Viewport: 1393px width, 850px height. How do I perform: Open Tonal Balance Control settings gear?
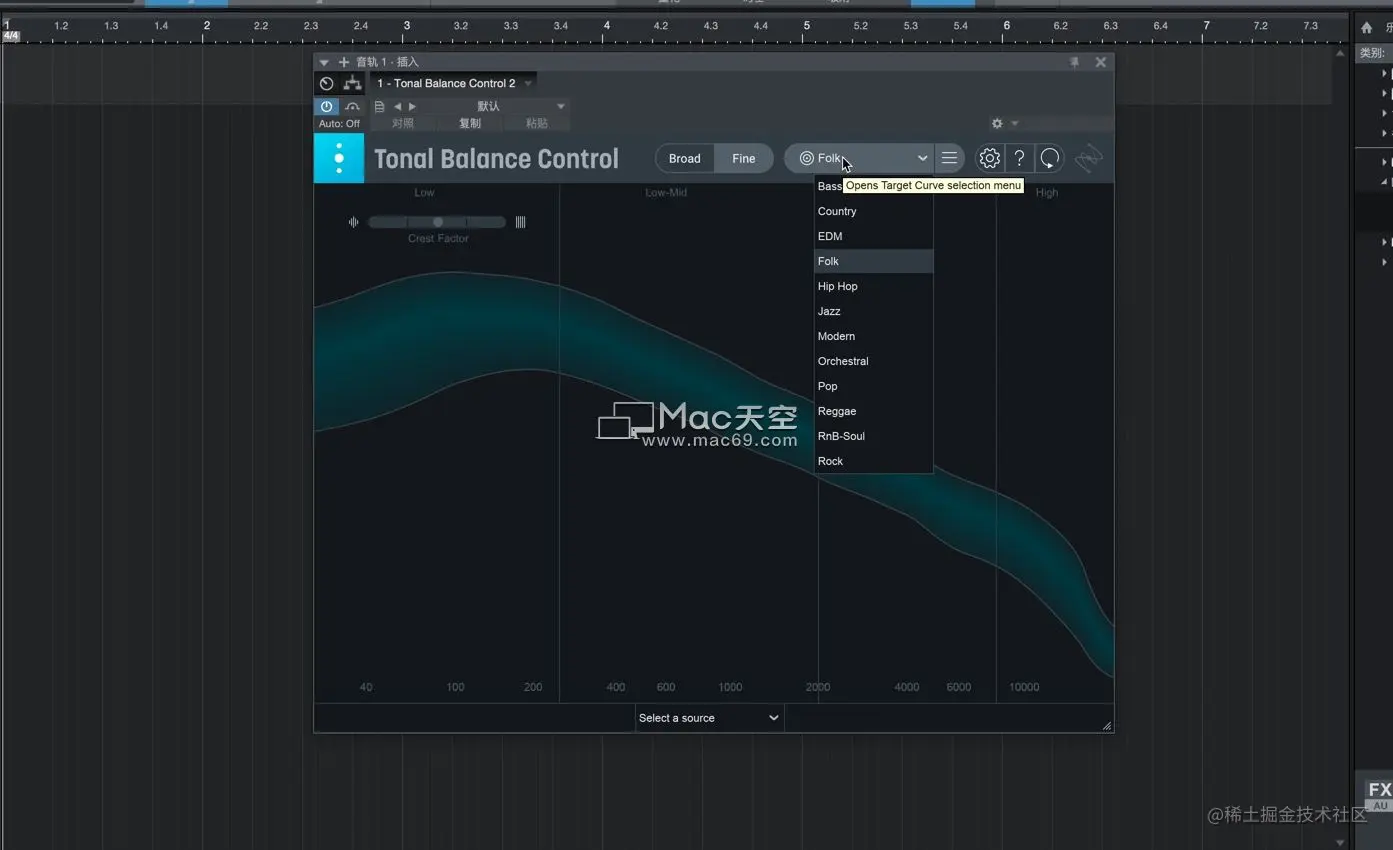coord(989,158)
